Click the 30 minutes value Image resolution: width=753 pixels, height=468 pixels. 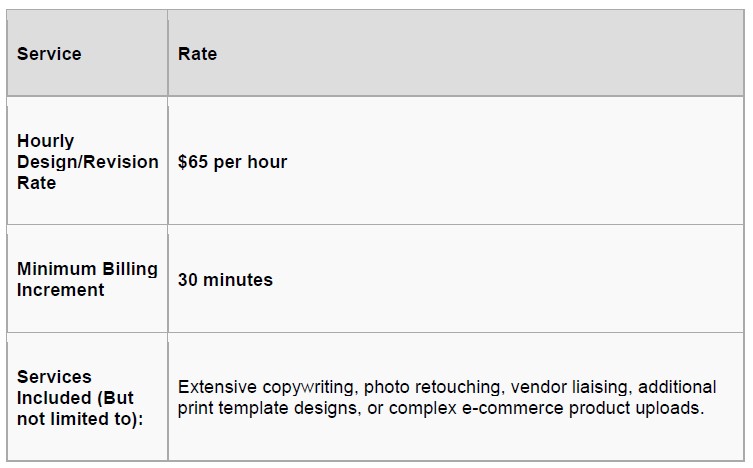point(225,280)
